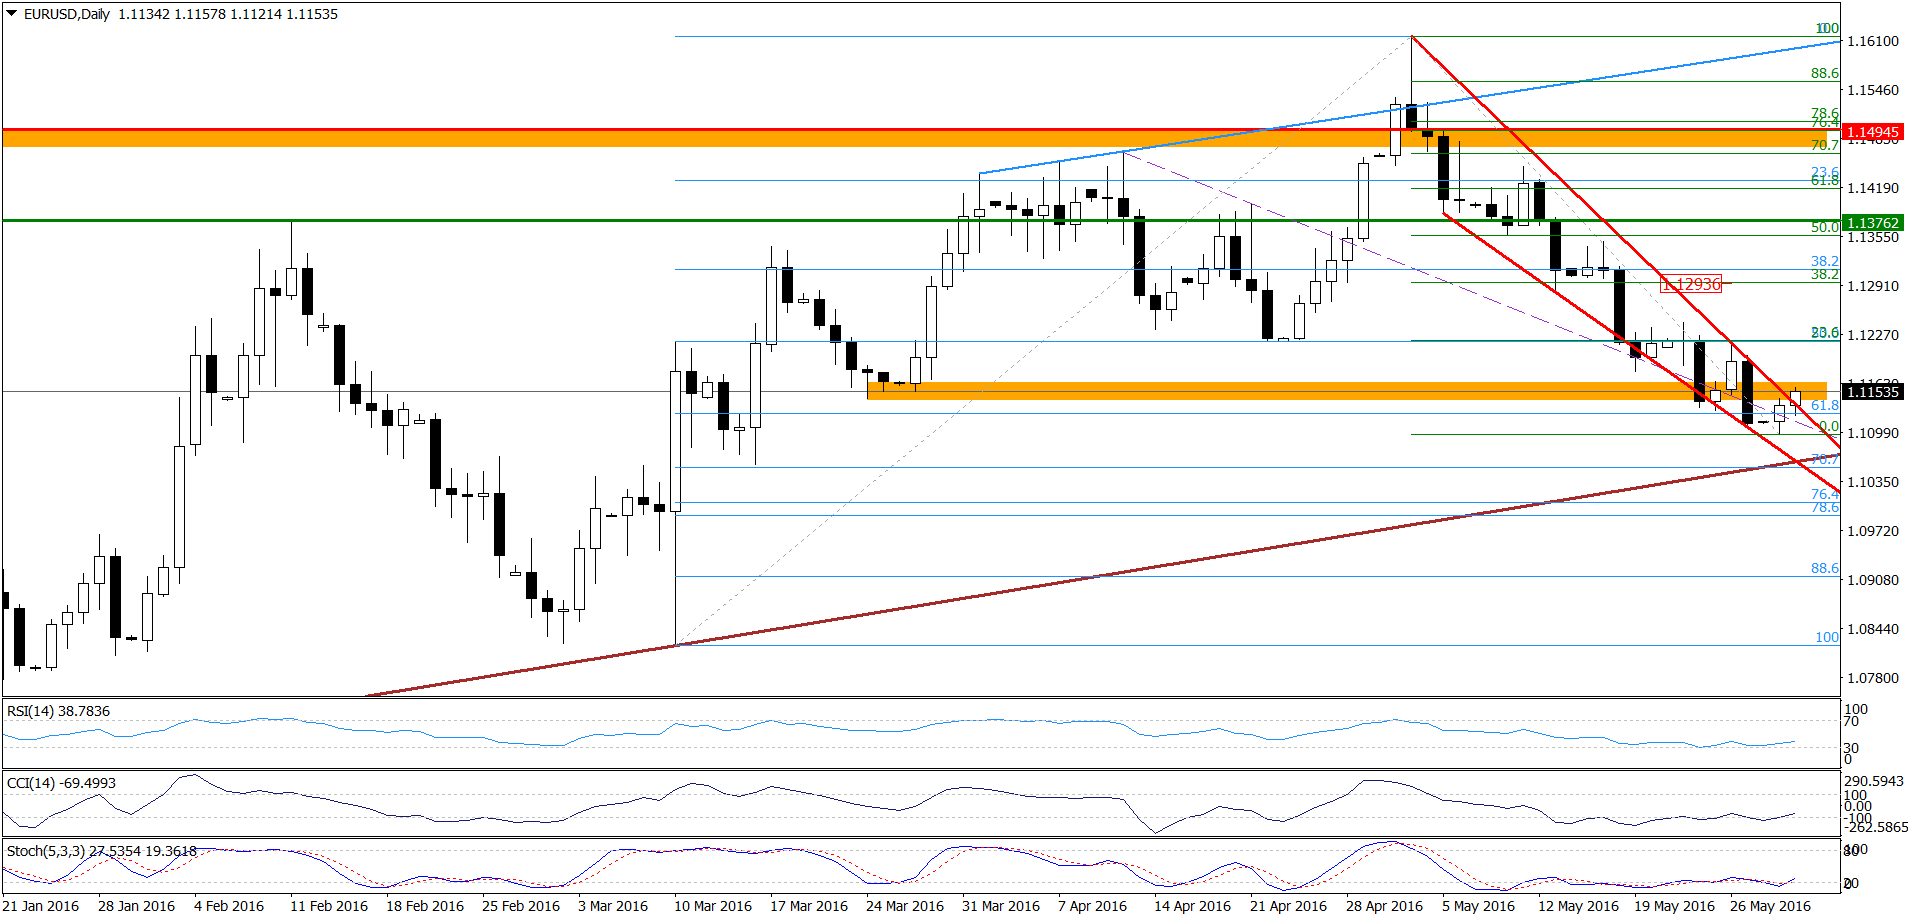Click the OHLC values 1.11342 1.11578 1.11214 1.11535
Viewport: 1908px width, 920px height.
[x=228, y=14]
